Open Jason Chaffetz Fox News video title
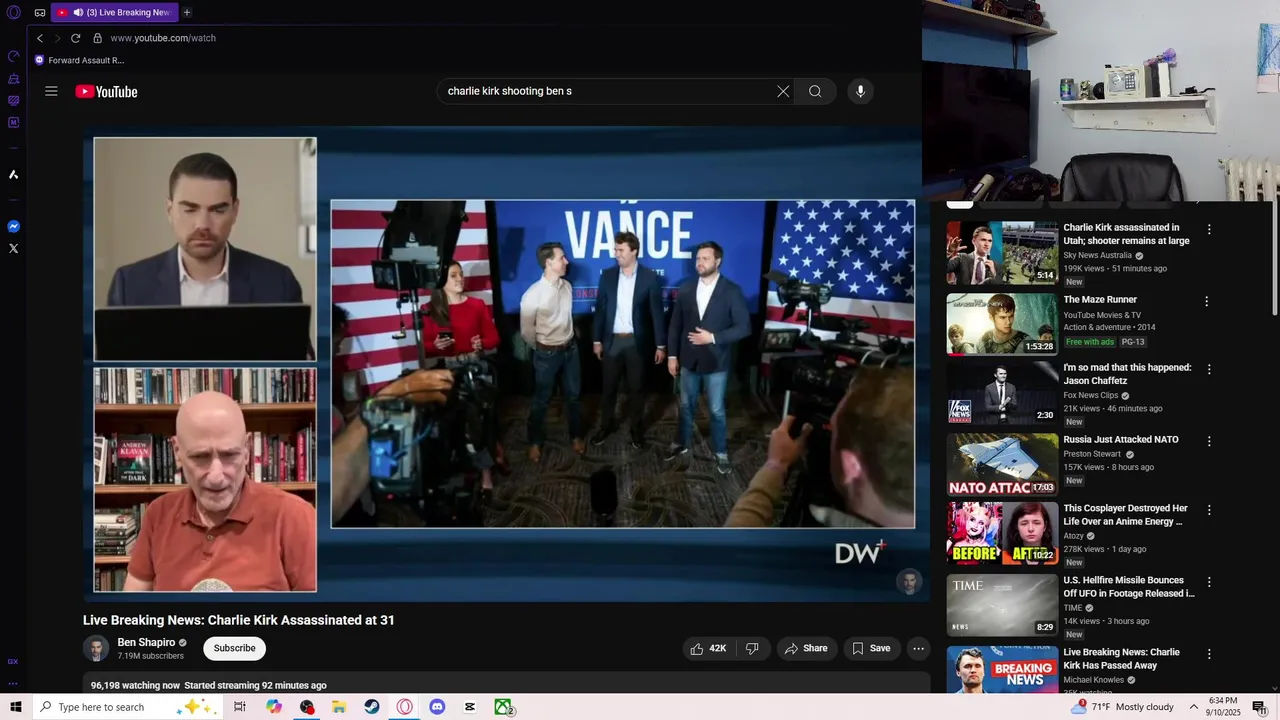 1127,374
